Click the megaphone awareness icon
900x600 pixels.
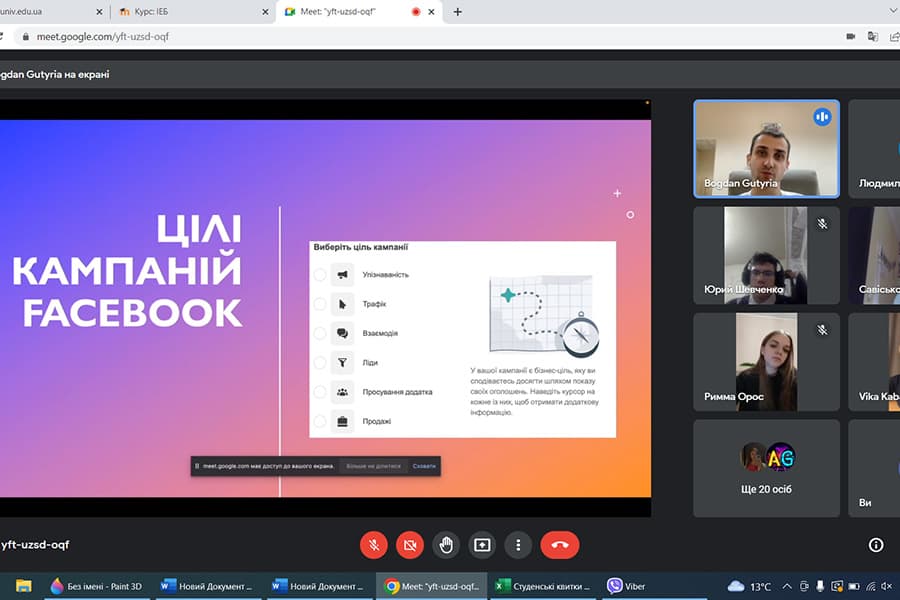coord(342,275)
